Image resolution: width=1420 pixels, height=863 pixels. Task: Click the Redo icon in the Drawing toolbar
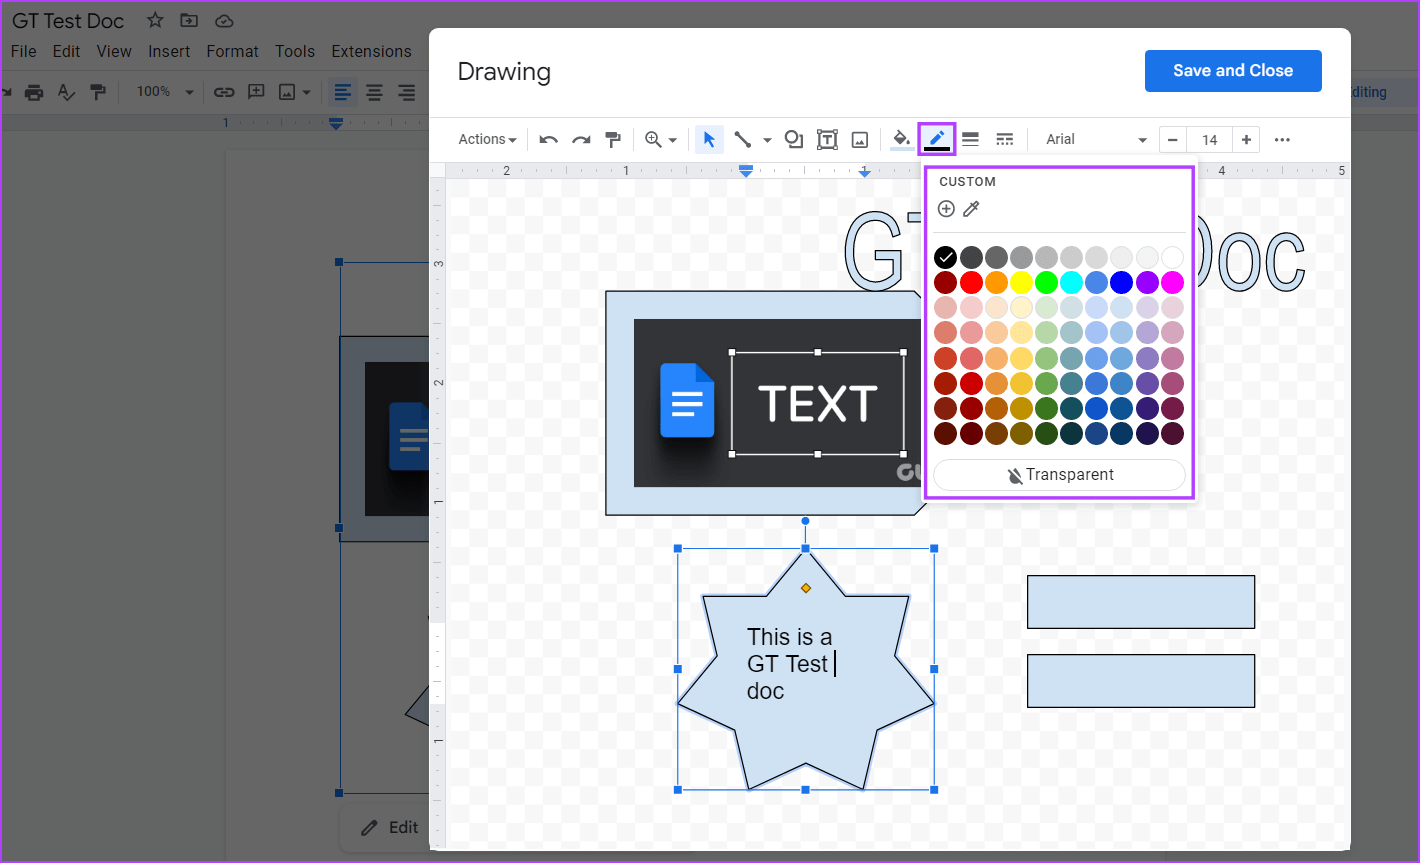click(x=581, y=139)
